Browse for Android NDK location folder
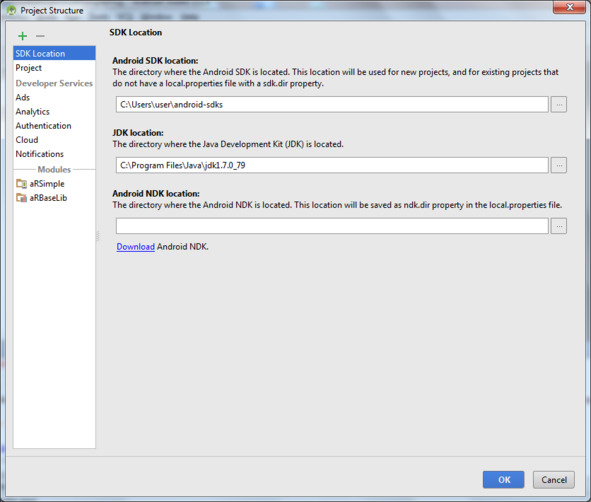The width and height of the screenshot is (591, 502). pos(559,226)
